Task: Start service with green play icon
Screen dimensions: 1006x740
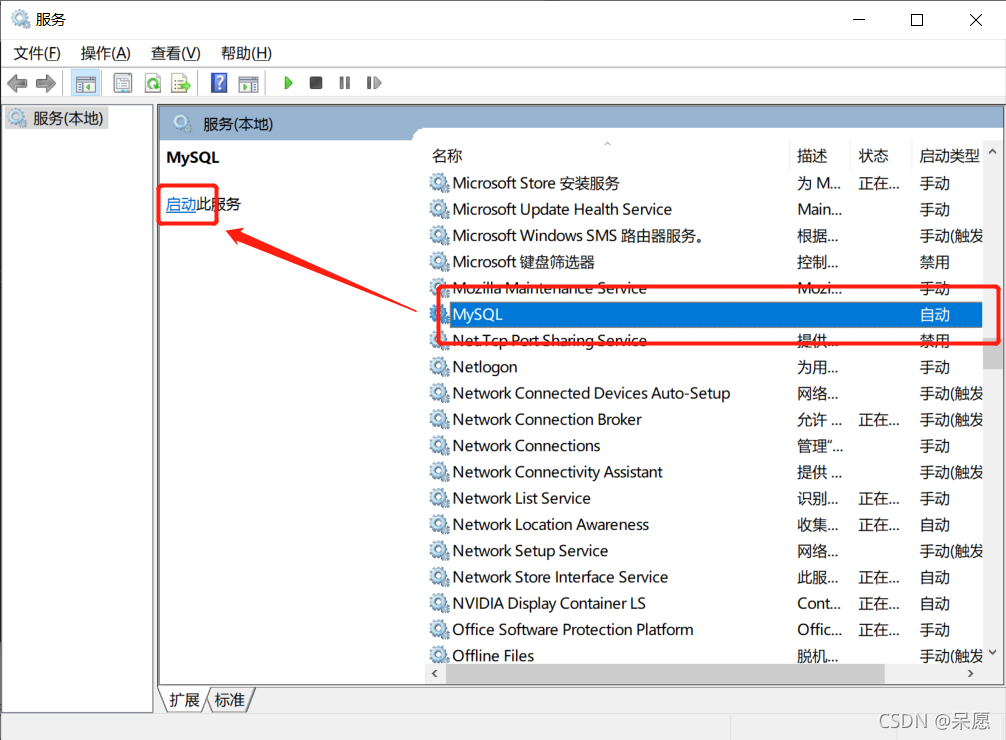Action: click(288, 83)
